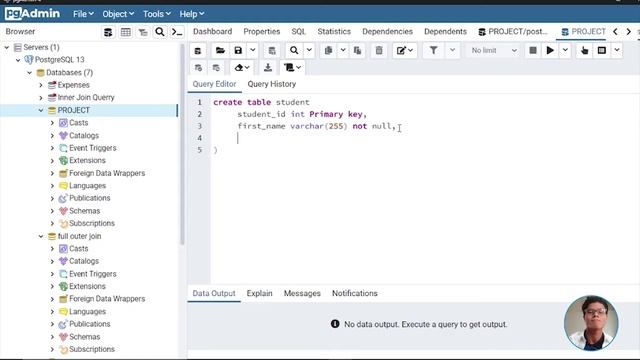This screenshot has height=360, width=640.
Task: Expand the Expenses database node
Action: (41, 85)
